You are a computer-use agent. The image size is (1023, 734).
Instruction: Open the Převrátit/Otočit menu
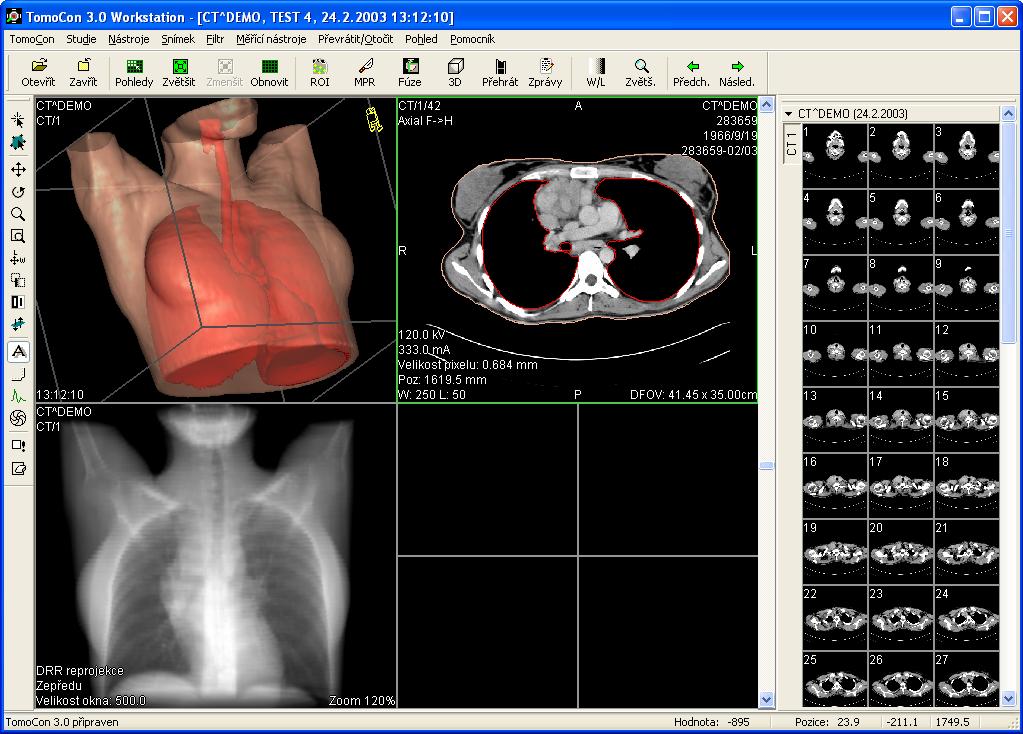tap(356, 39)
